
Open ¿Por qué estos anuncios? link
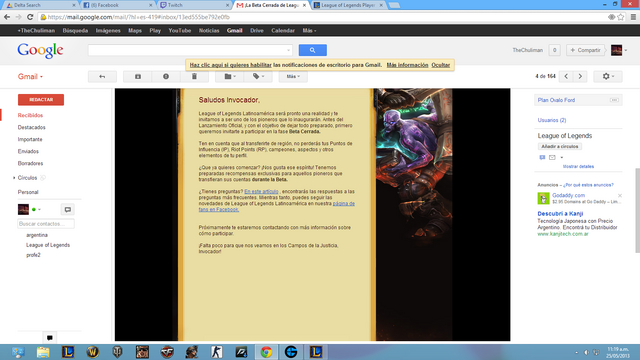[x=588, y=185]
